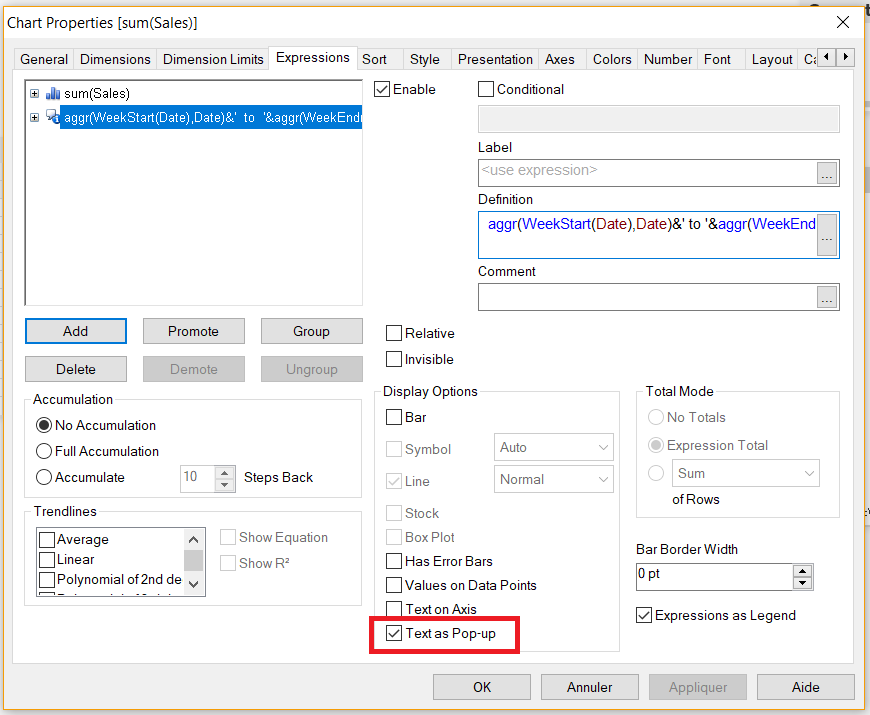The height and width of the screenshot is (715, 870).
Task: Toggle the Conditional checkbox
Action: tap(486, 89)
